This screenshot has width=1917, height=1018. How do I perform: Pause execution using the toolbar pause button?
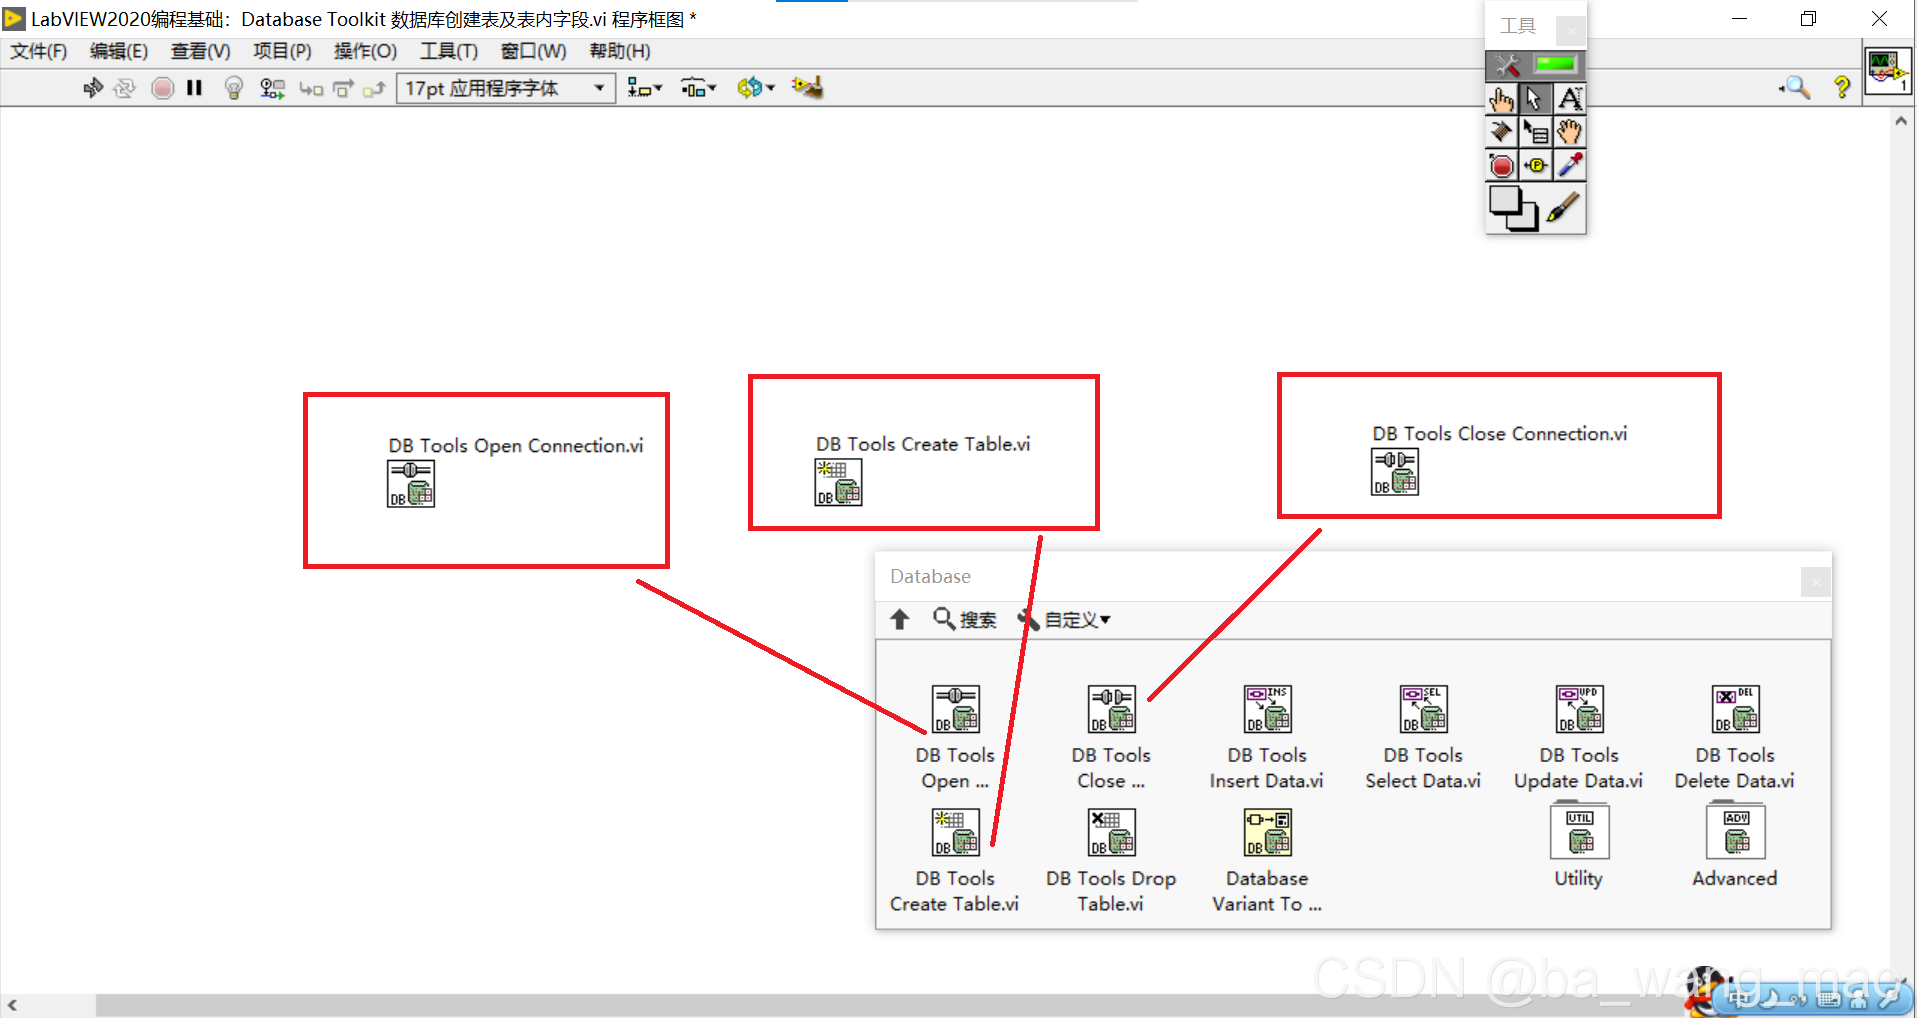[194, 88]
